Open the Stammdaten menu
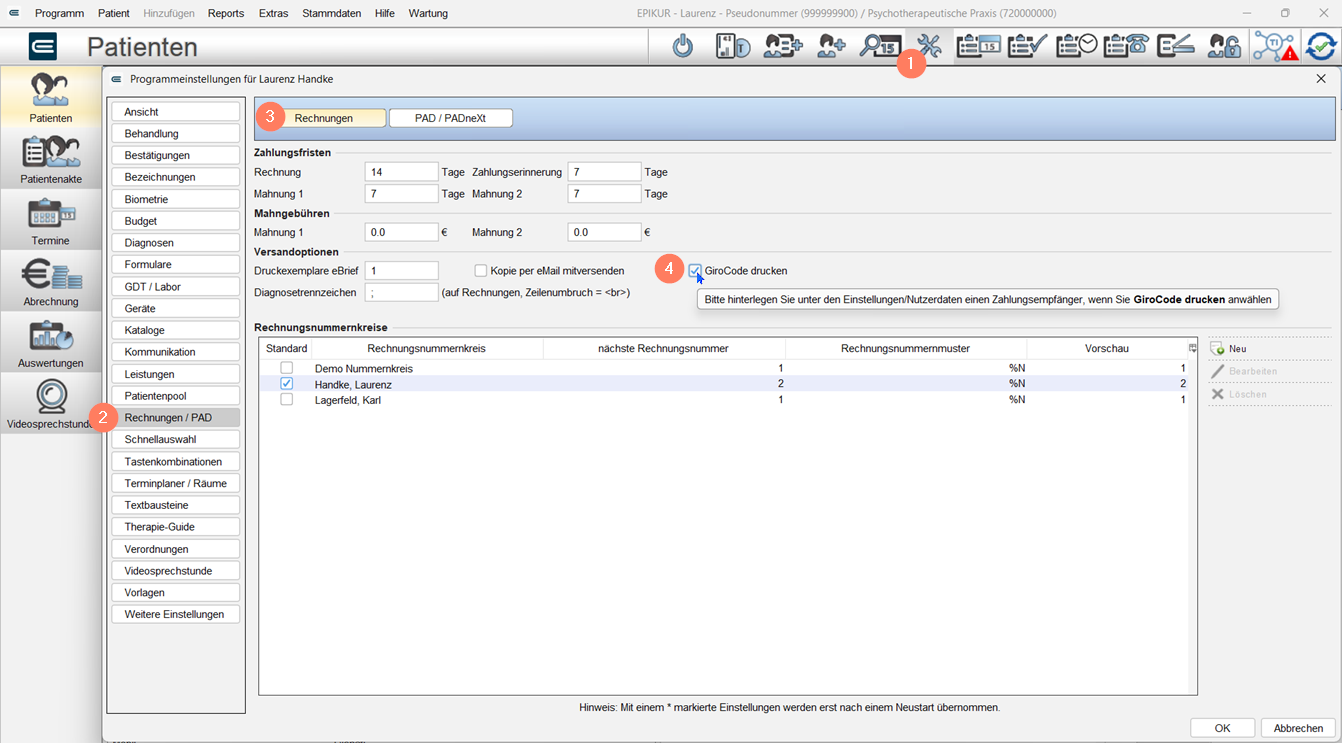The width and height of the screenshot is (1342, 743). coord(332,13)
